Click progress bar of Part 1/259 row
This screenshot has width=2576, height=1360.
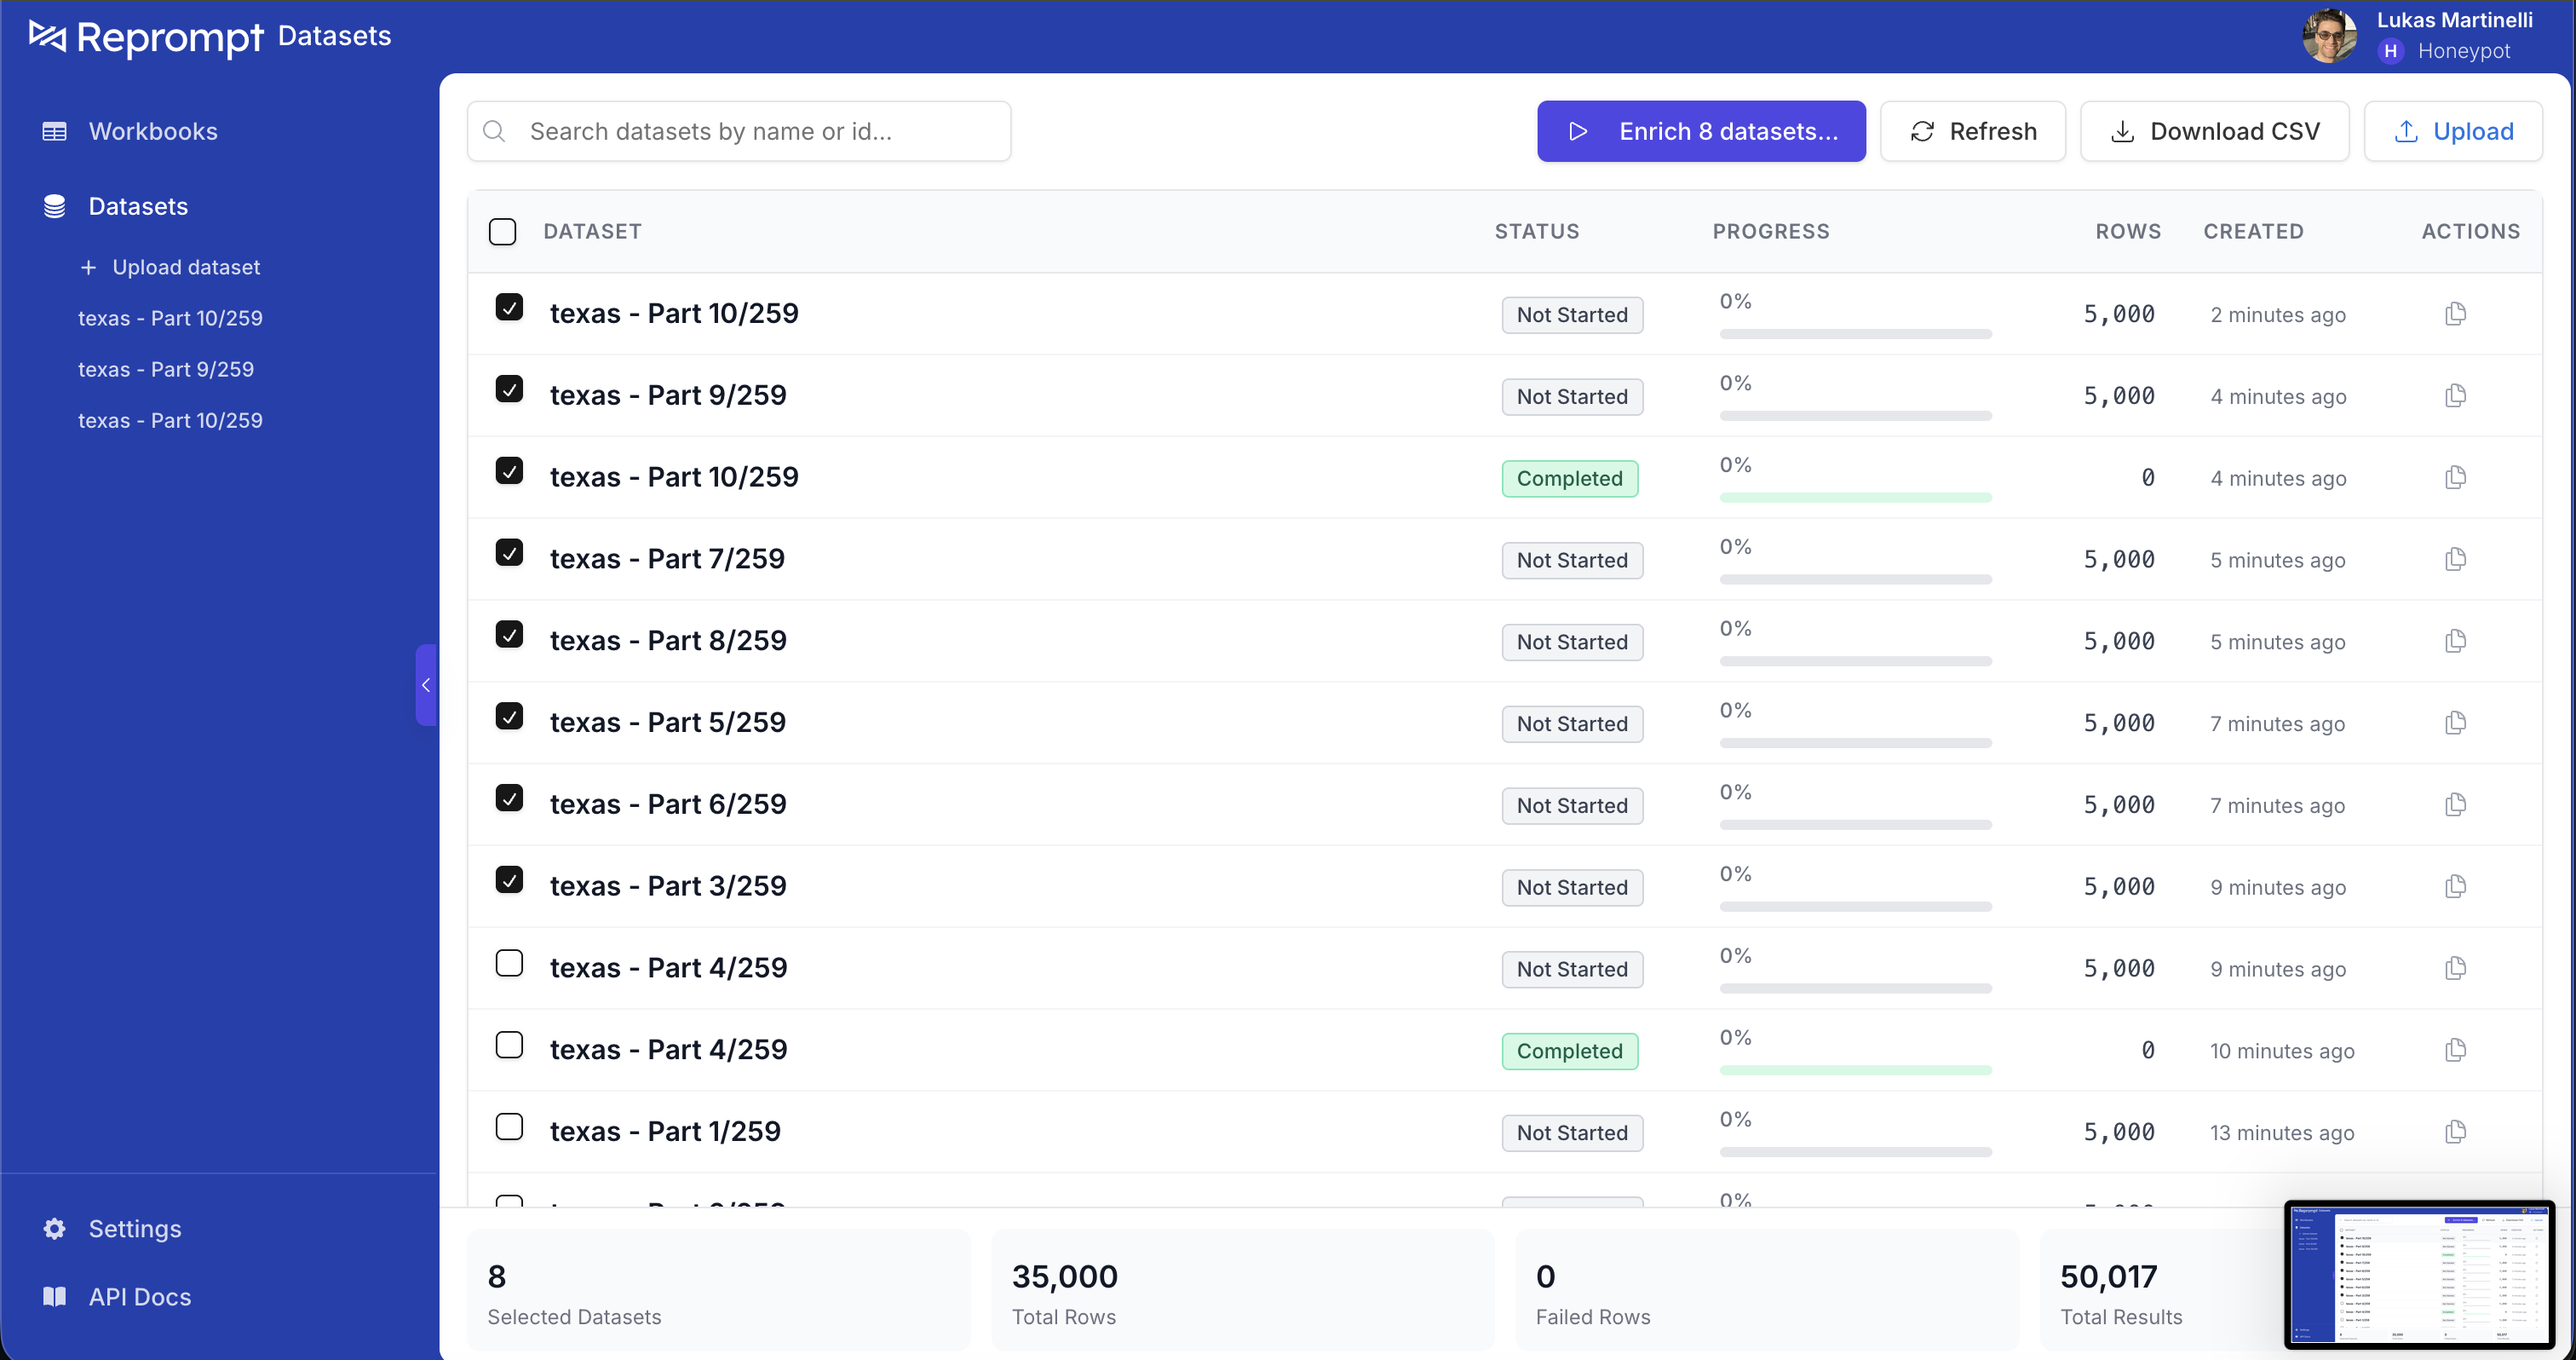pyautogui.click(x=1855, y=1152)
